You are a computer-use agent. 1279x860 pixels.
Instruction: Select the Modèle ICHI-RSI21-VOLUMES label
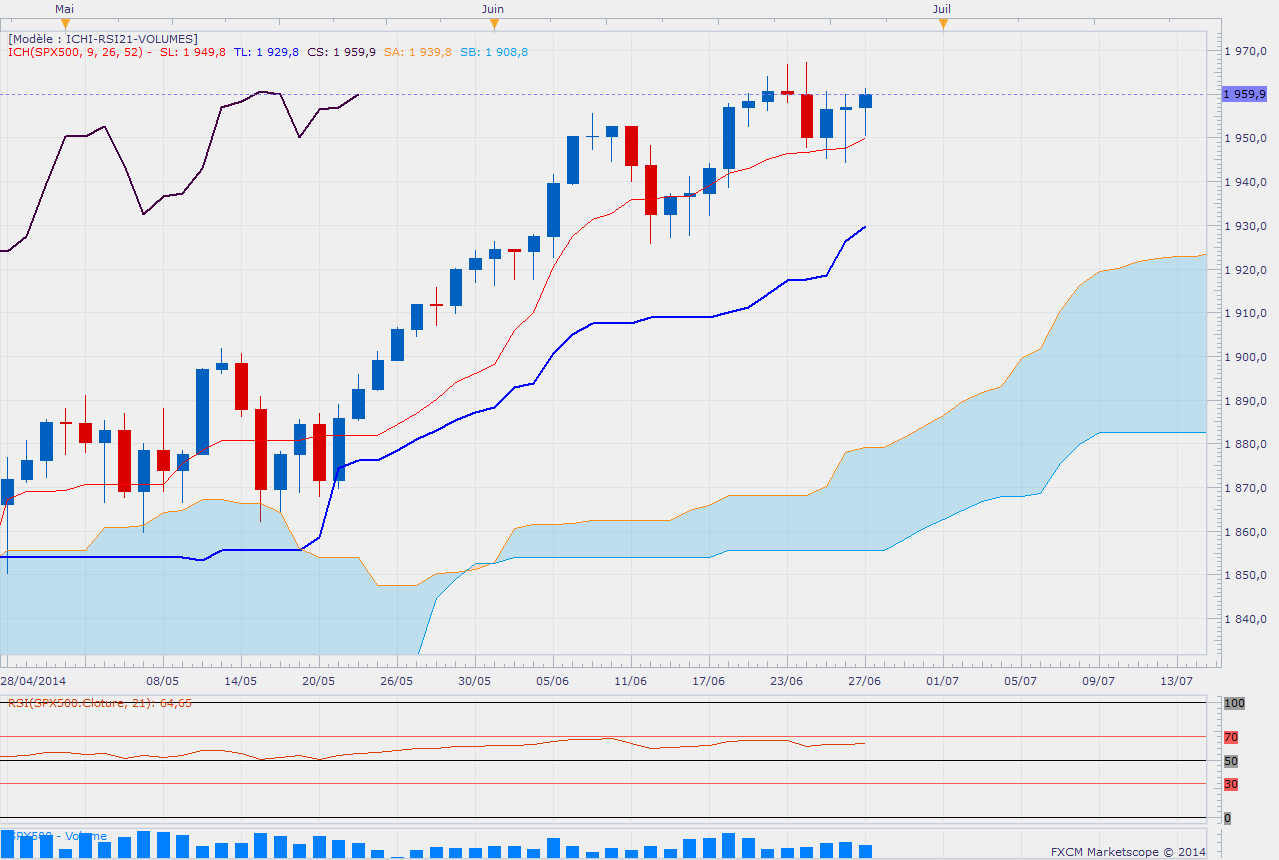coord(103,39)
